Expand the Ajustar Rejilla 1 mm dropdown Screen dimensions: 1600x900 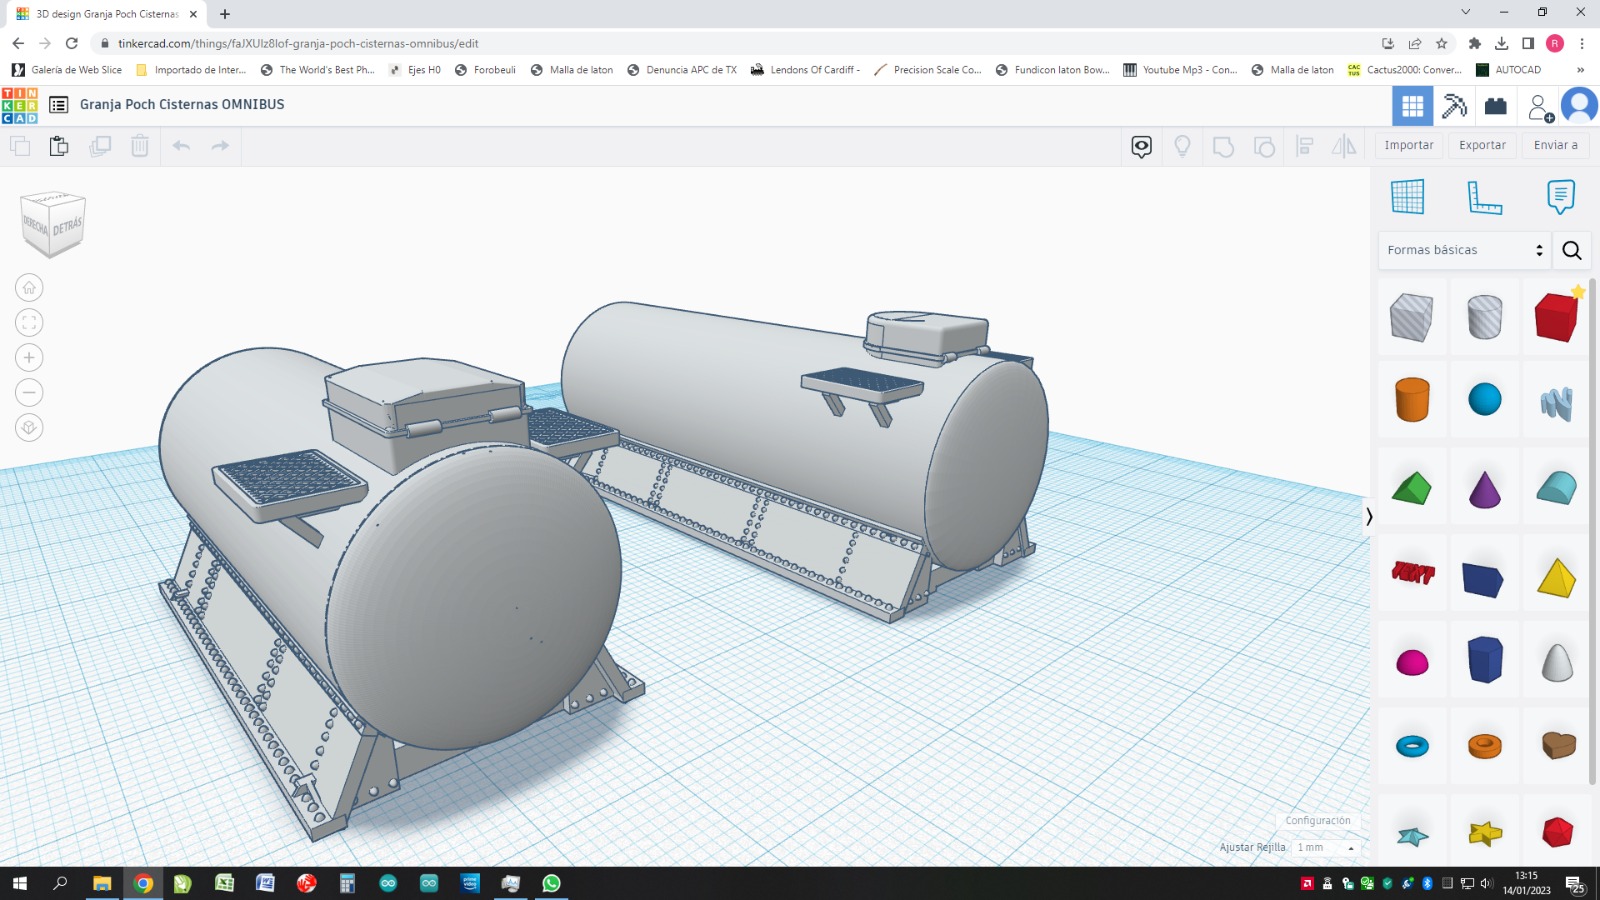1326,847
